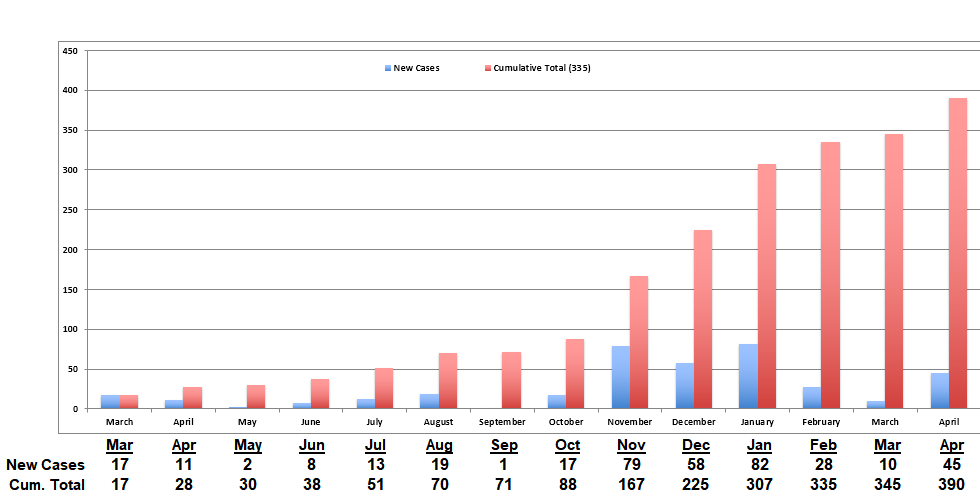
Task: Select the New Cases value 82
Action: (x=758, y=465)
